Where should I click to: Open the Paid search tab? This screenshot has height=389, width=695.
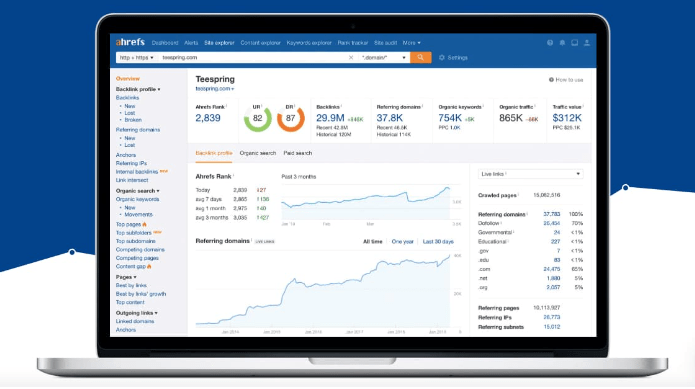pos(298,153)
